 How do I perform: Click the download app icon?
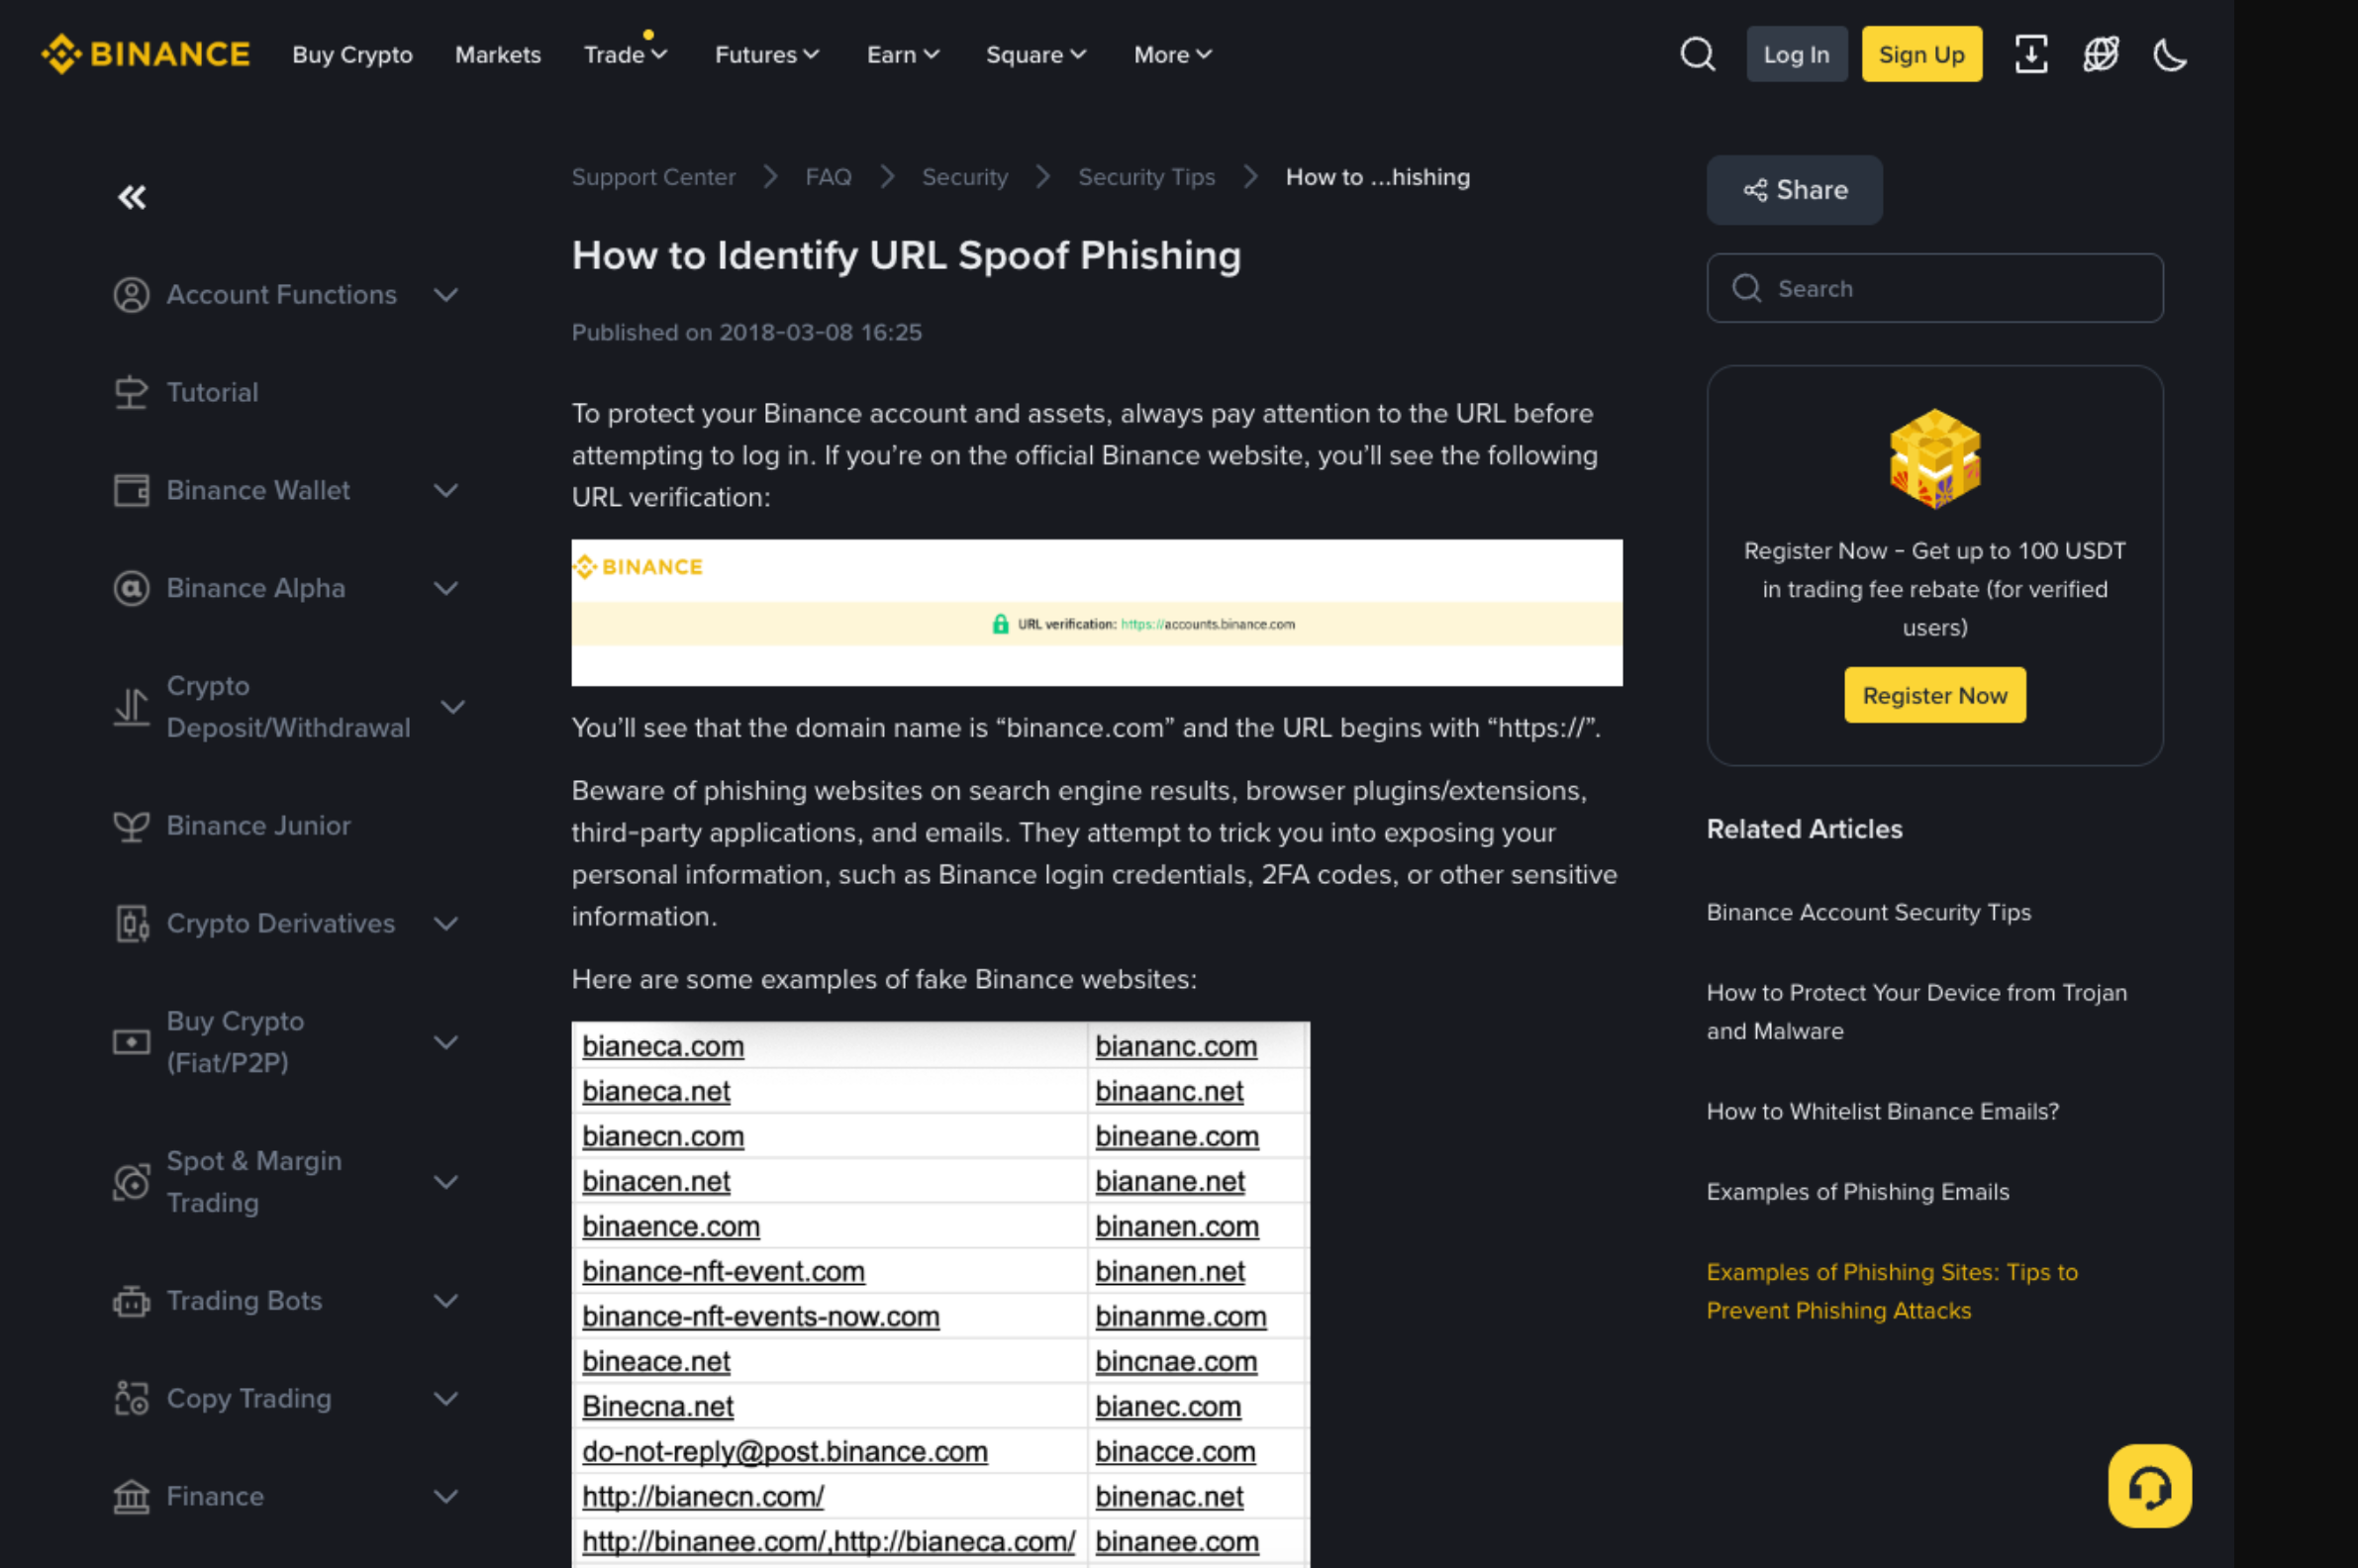2030,54
